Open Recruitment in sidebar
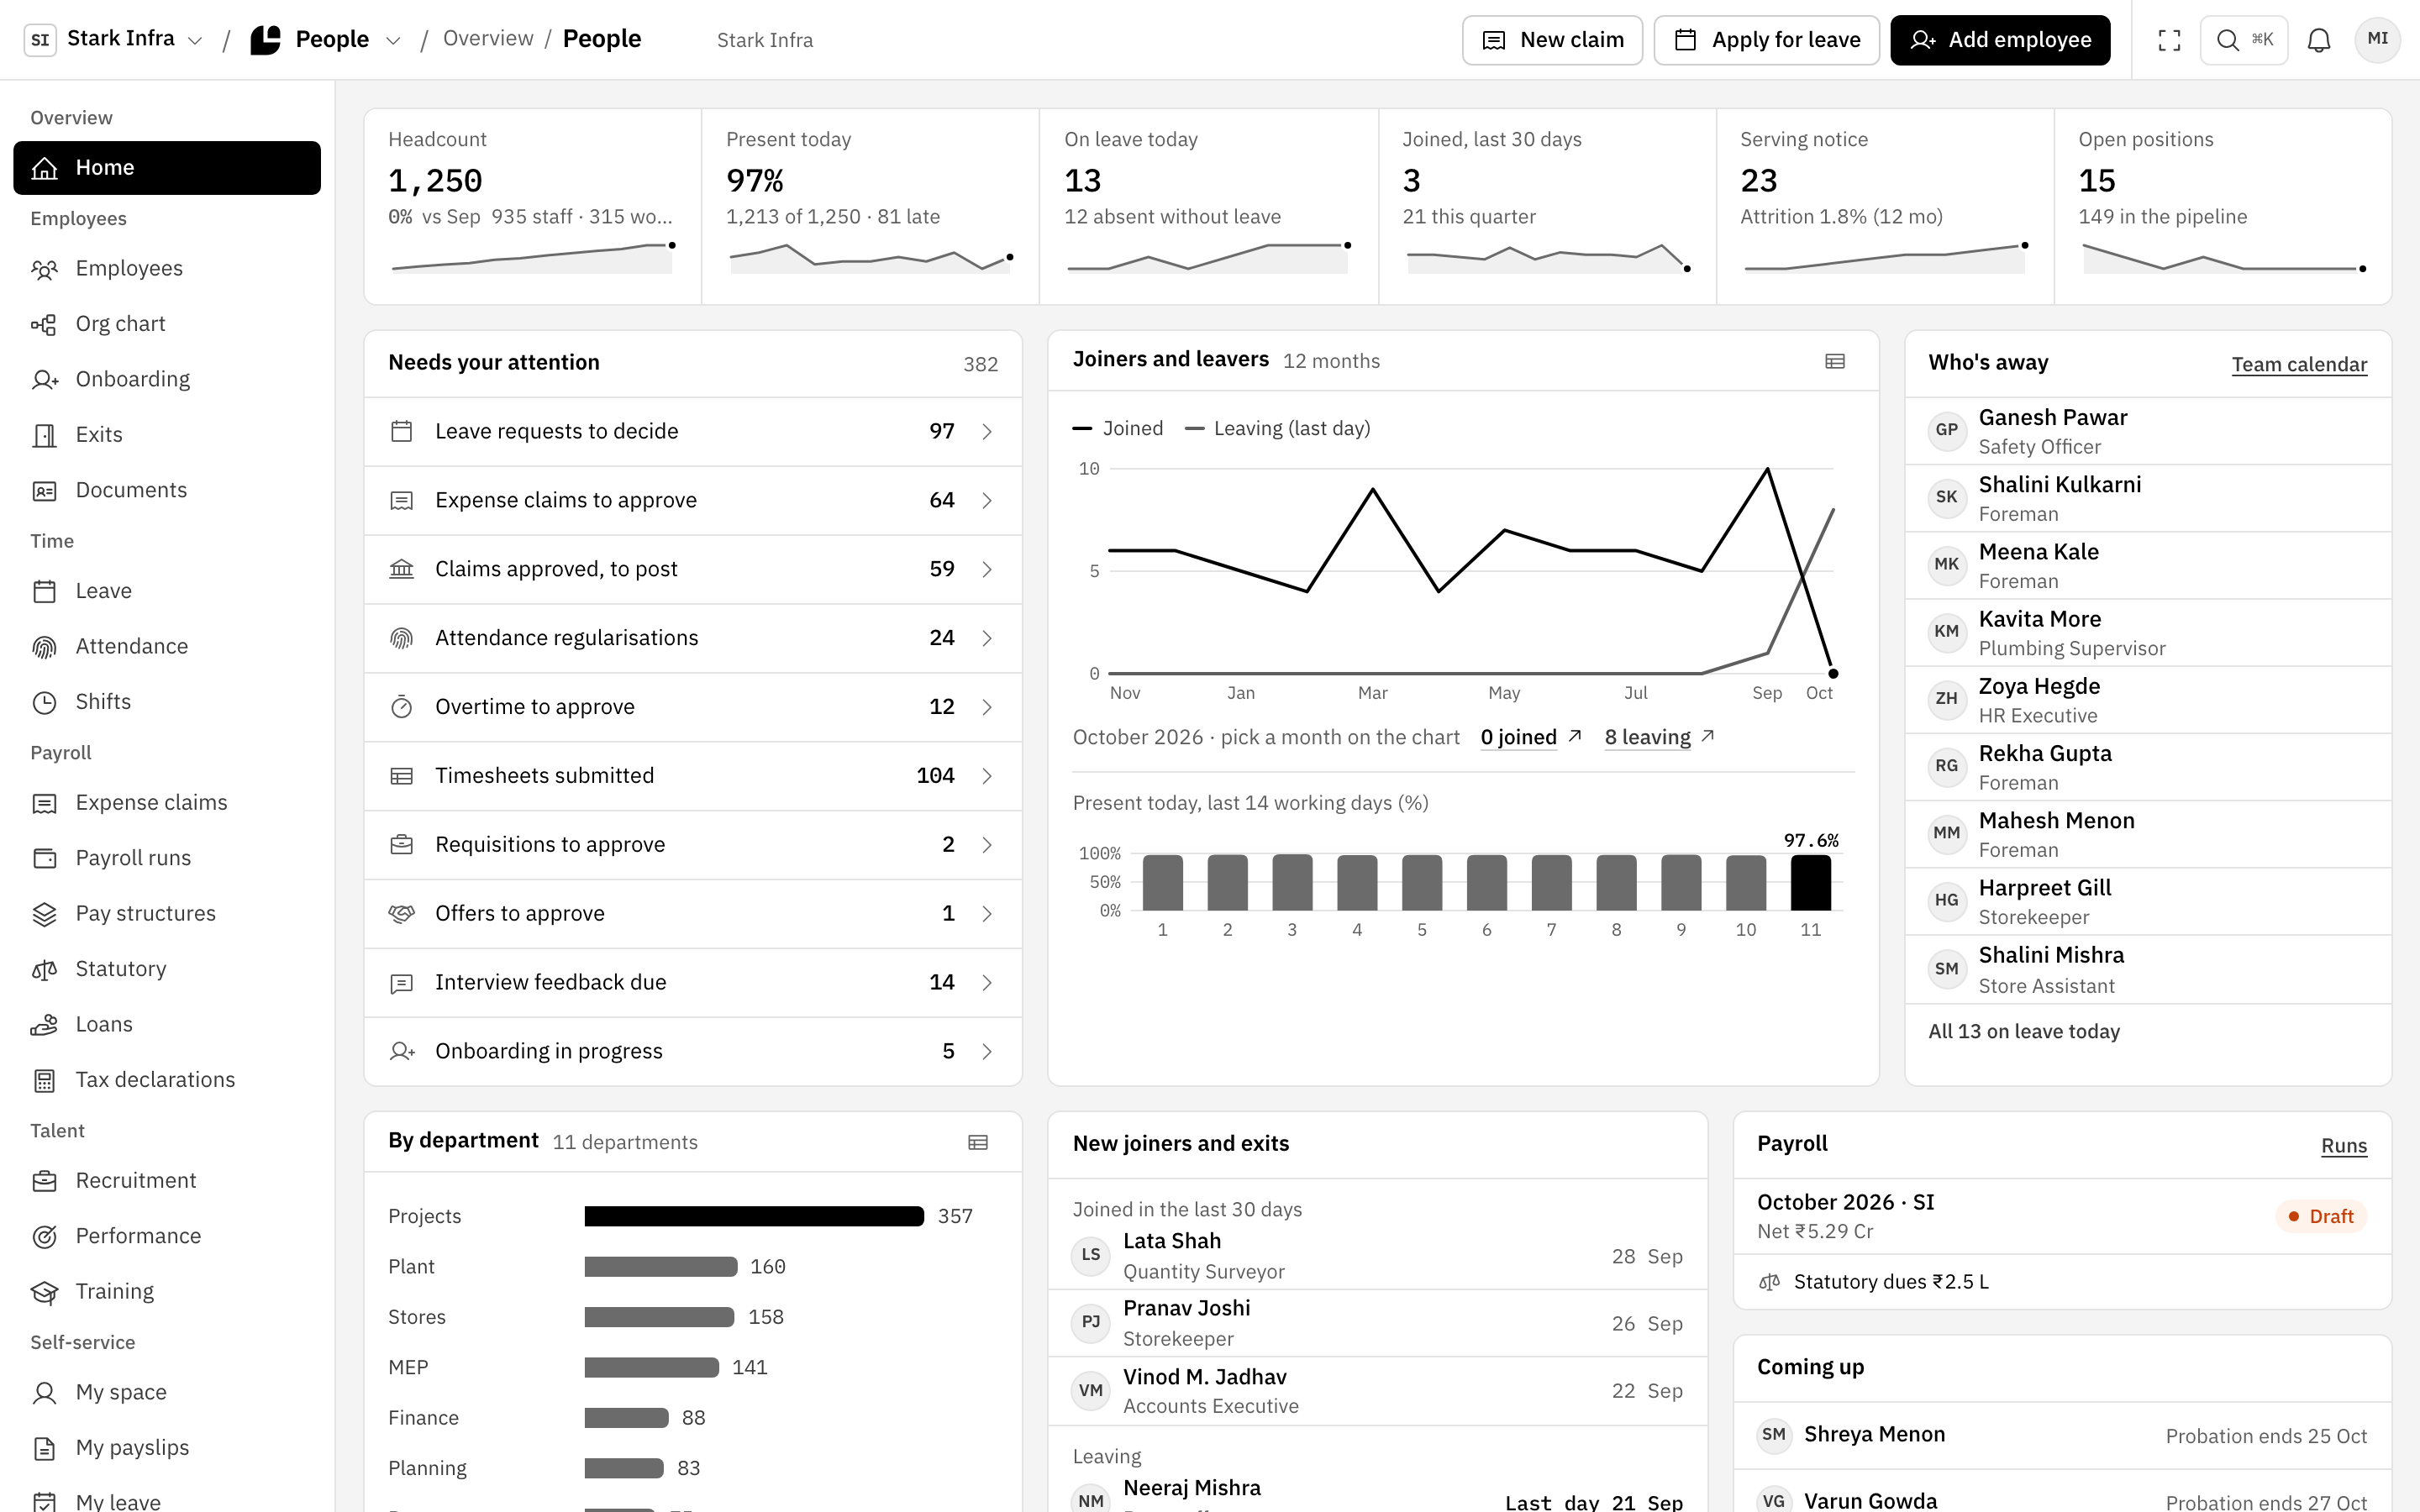The image size is (2420, 1512). pos(167,1181)
